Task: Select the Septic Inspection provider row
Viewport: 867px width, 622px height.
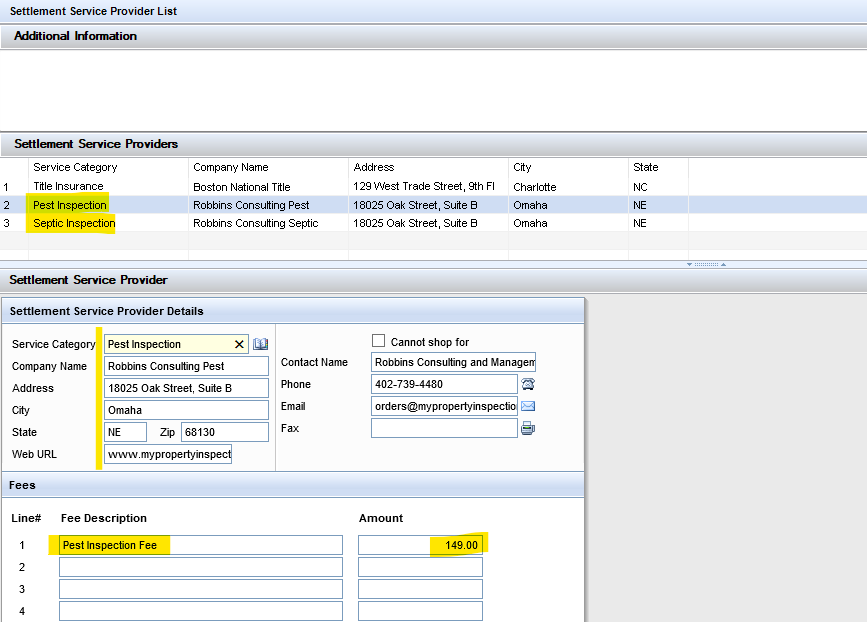Action: [x=434, y=223]
